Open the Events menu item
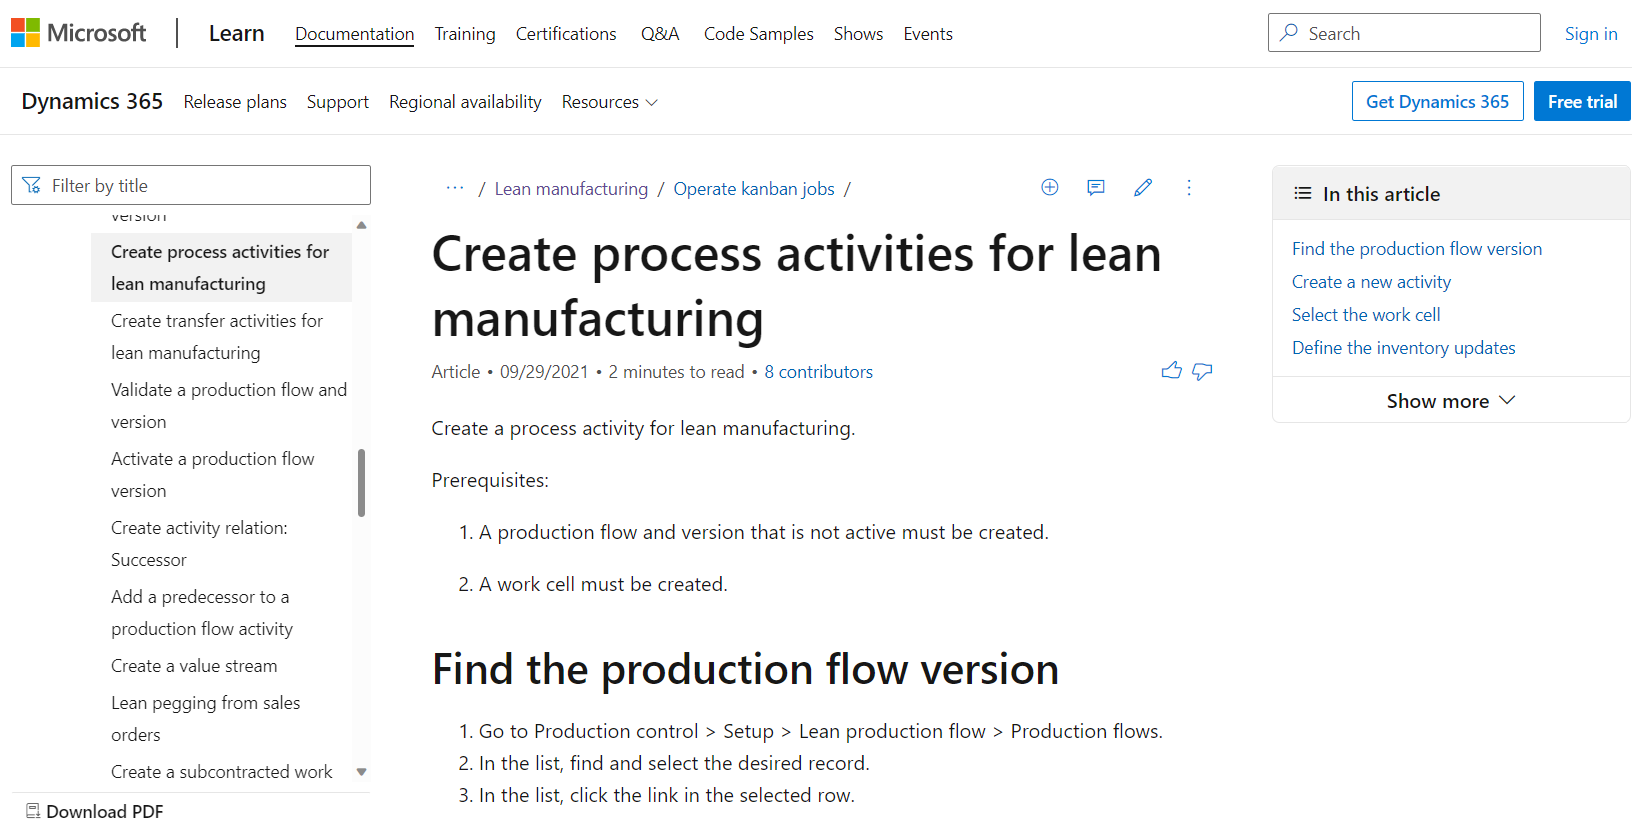Screen dimensions: 1632x821 pos(928,34)
